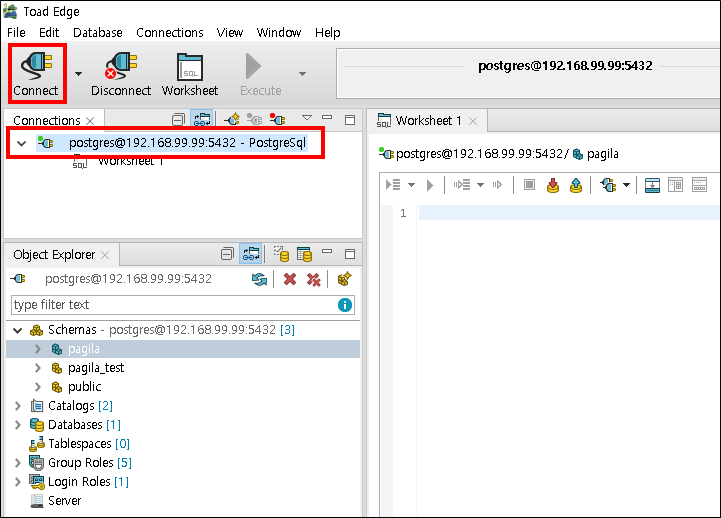Screen dimensions: 721x518
Task: Click table database icon in Object Explorer header
Action: (304, 254)
